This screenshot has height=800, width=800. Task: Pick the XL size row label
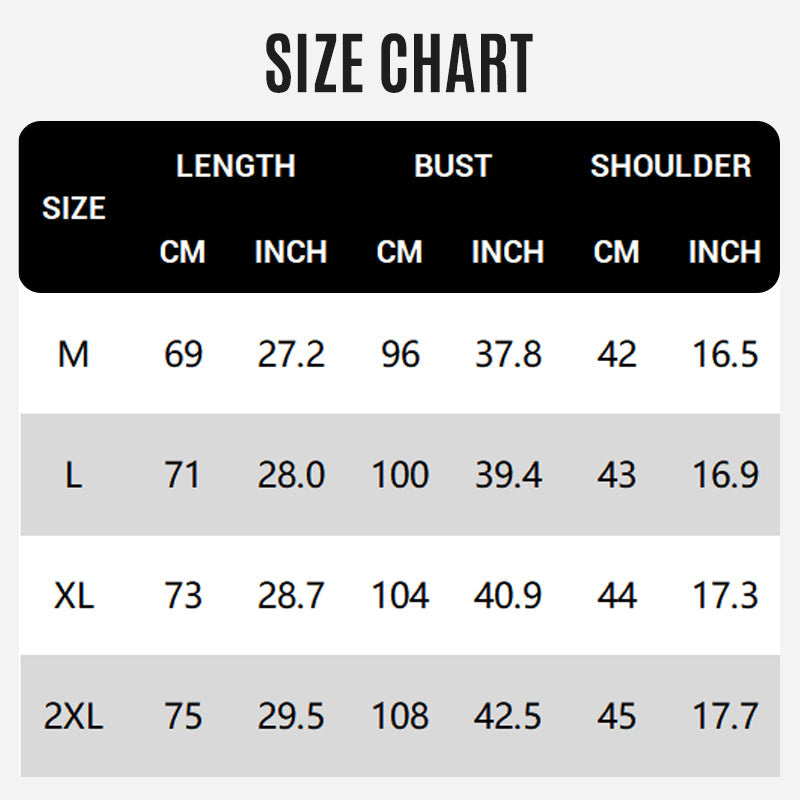[74, 596]
